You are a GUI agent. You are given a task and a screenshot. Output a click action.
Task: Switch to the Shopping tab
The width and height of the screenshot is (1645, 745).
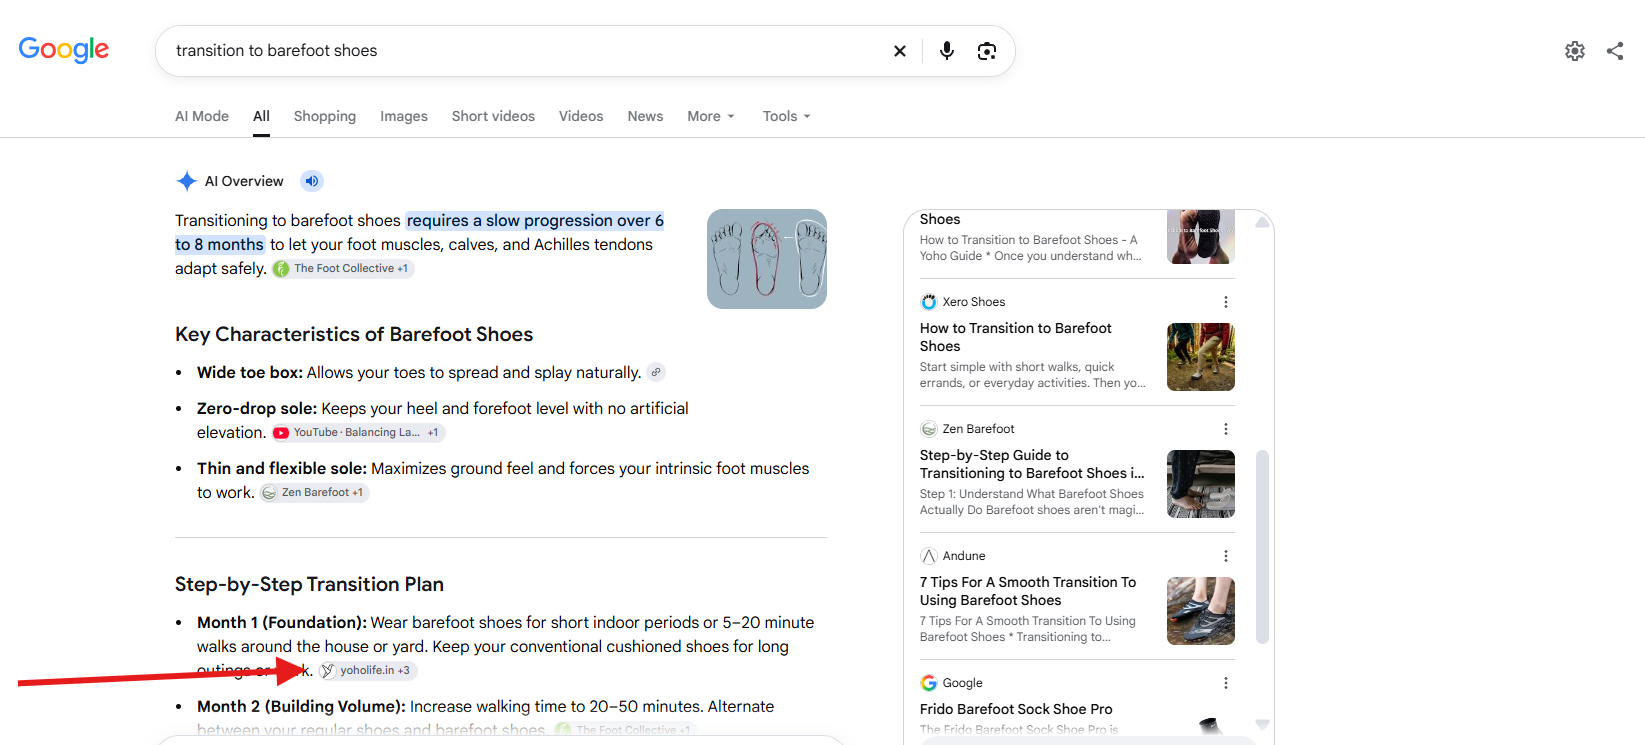tap(325, 116)
